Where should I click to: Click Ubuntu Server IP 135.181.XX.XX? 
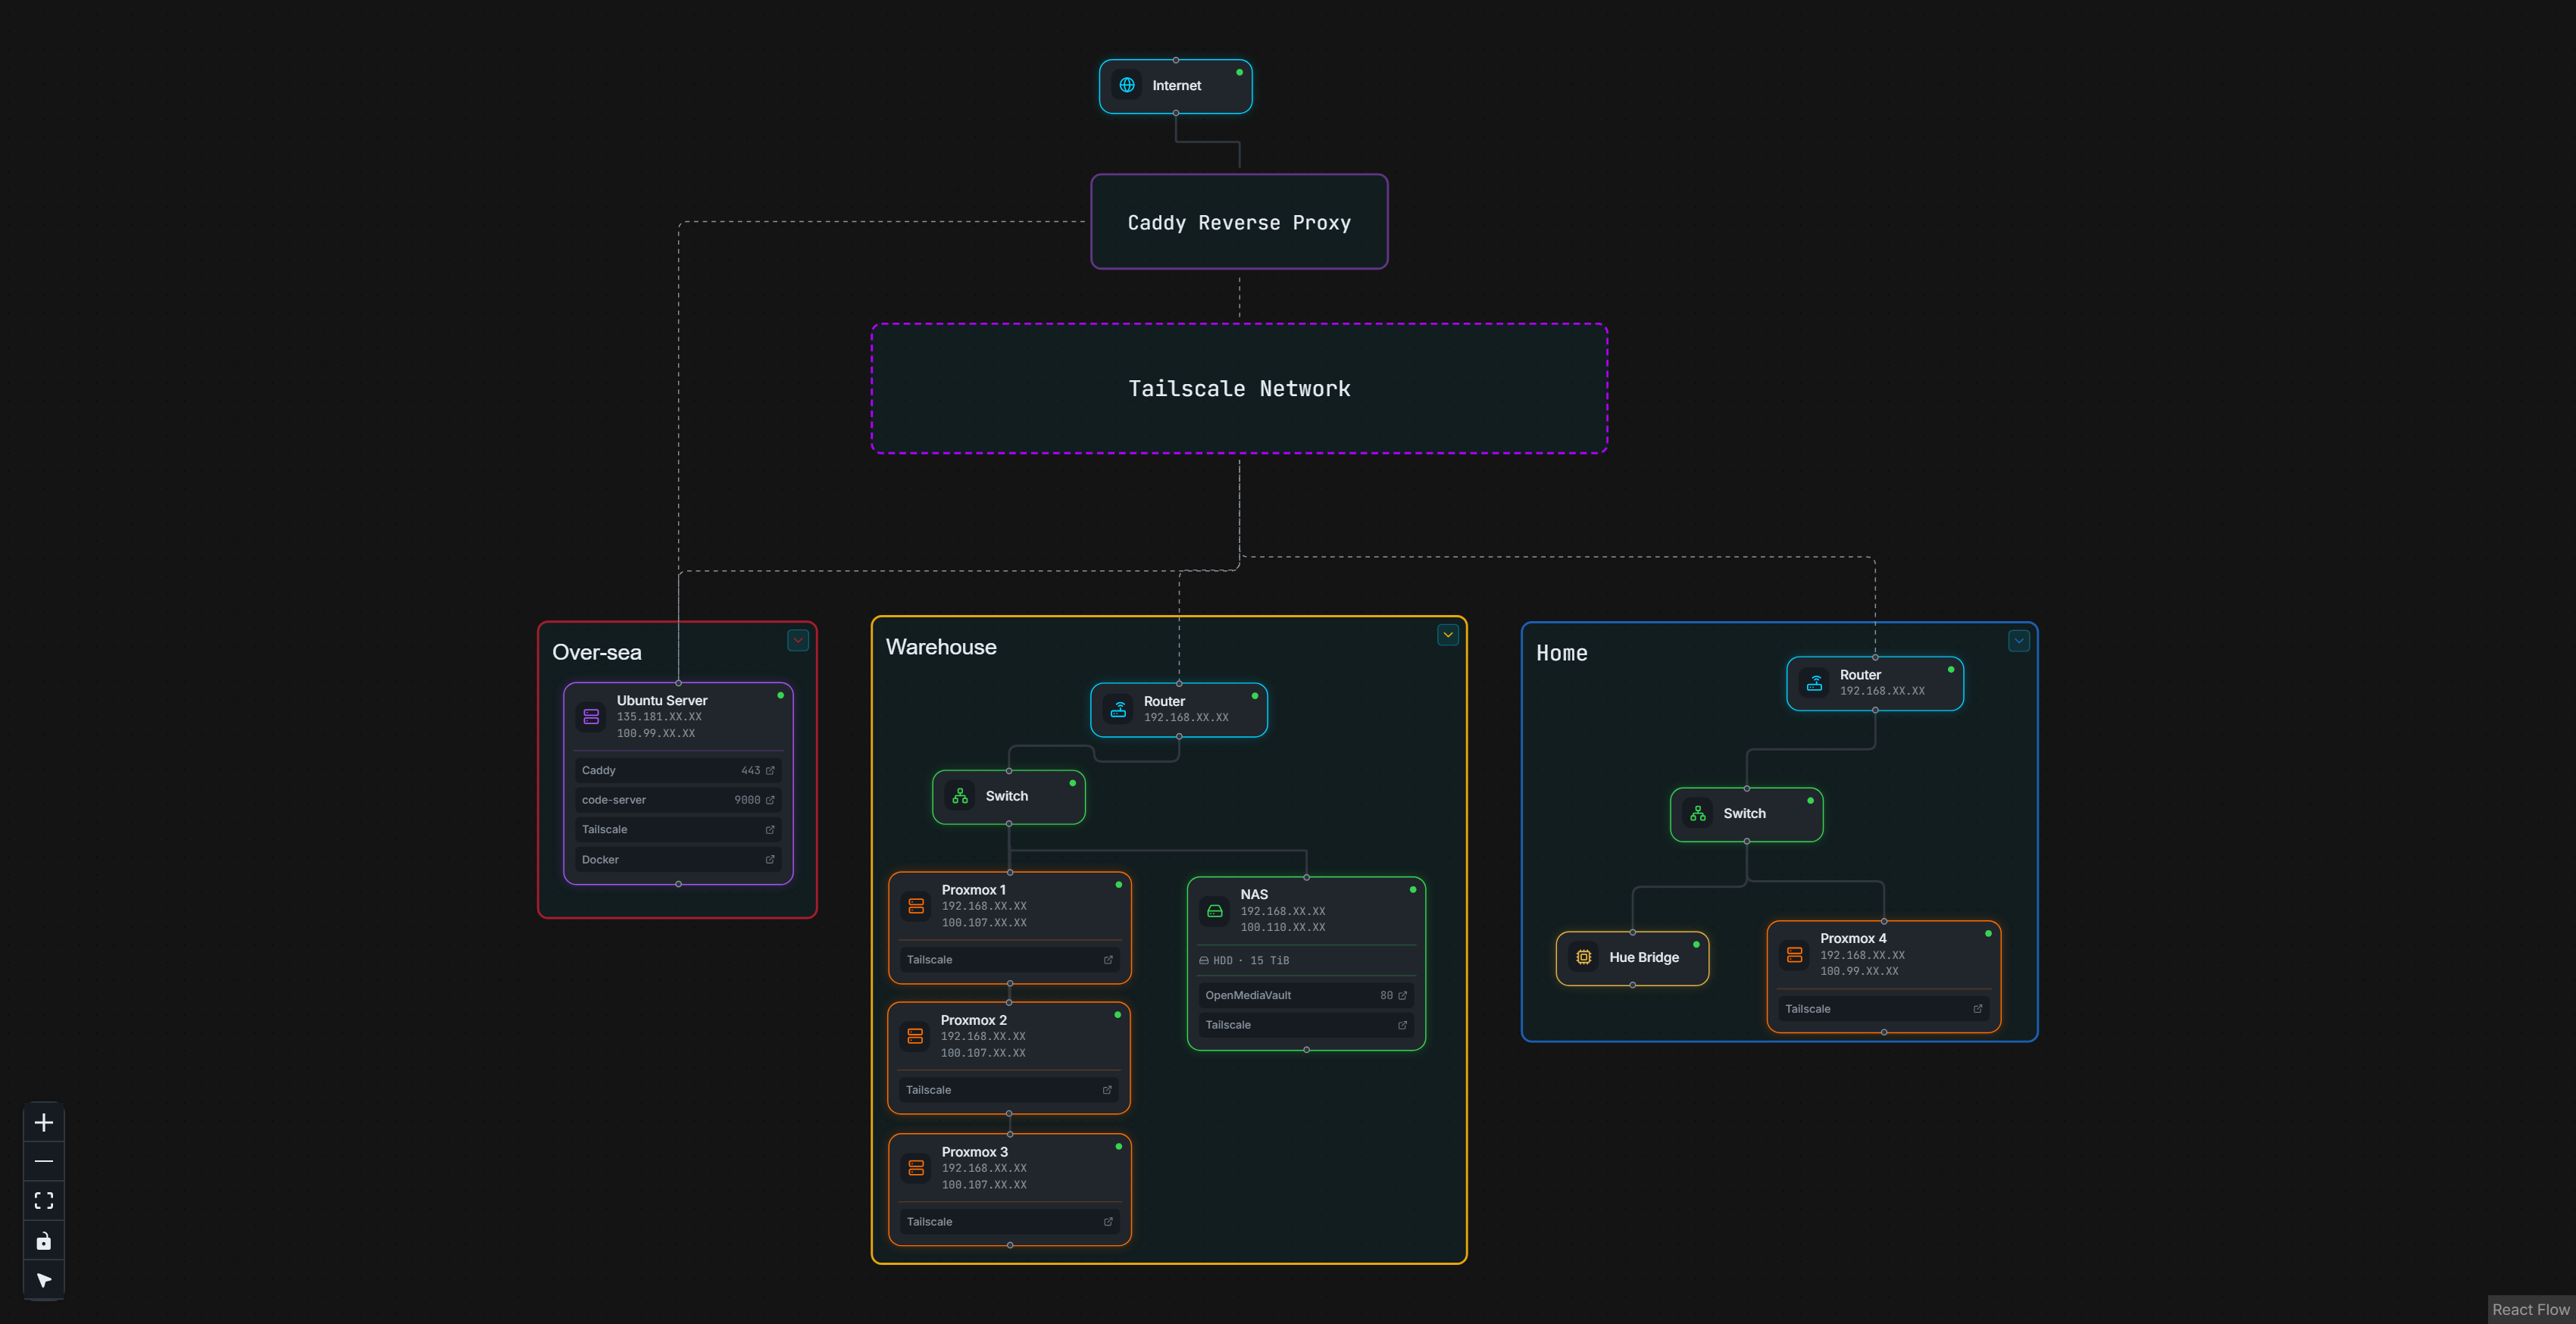[x=659, y=717]
